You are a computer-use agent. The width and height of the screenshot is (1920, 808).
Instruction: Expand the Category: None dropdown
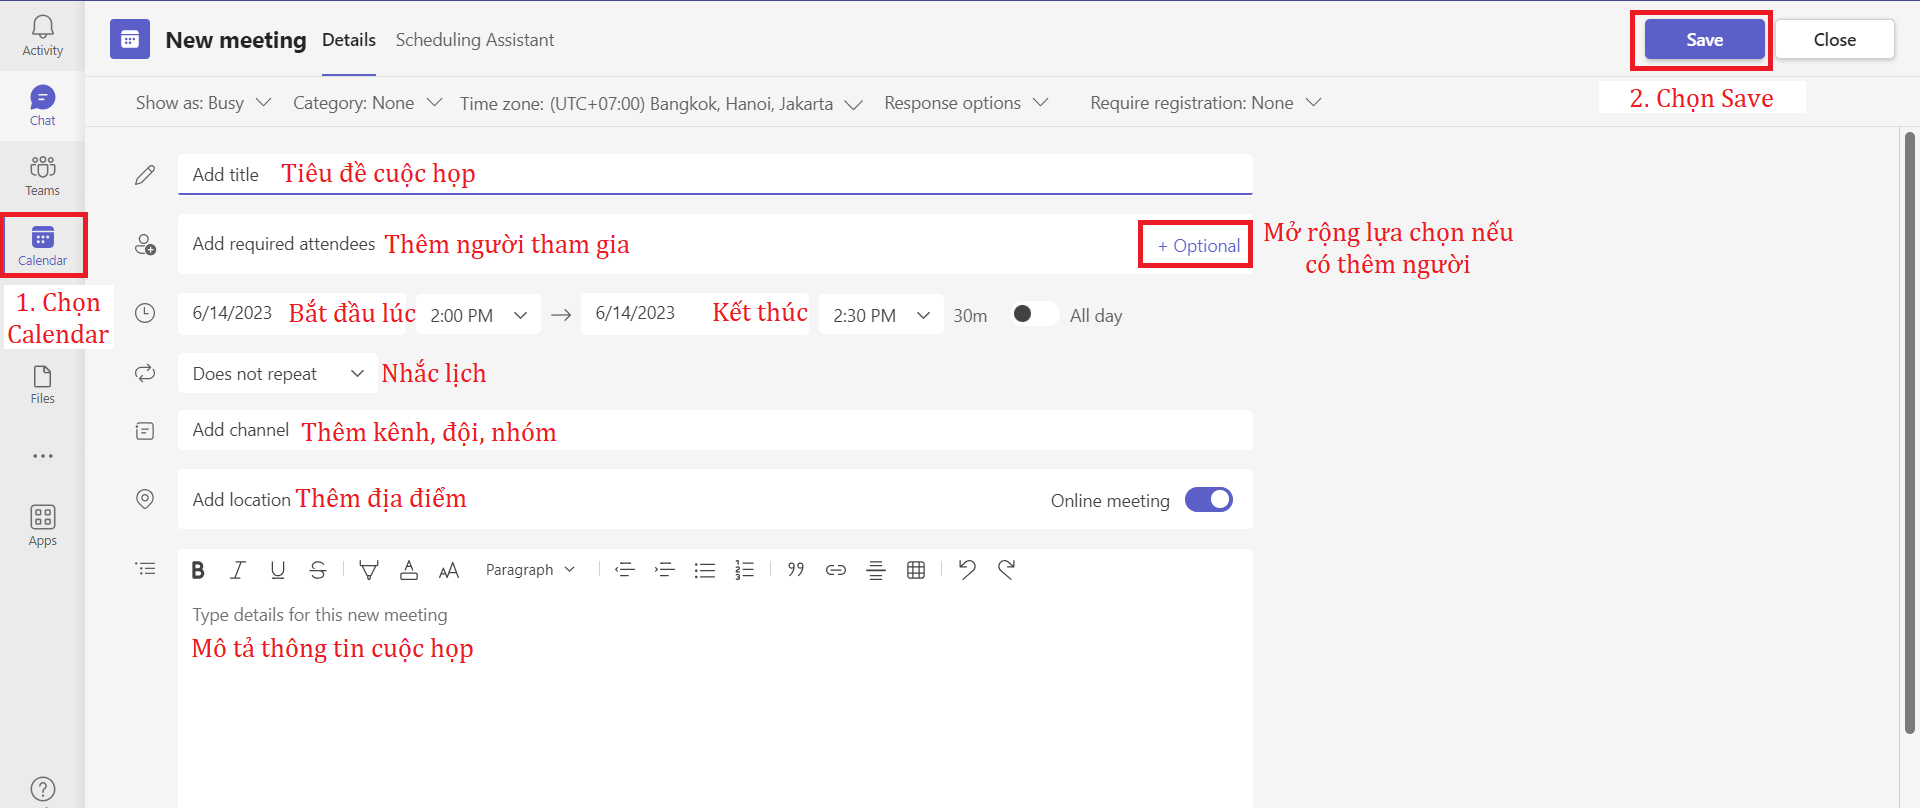click(x=367, y=103)
